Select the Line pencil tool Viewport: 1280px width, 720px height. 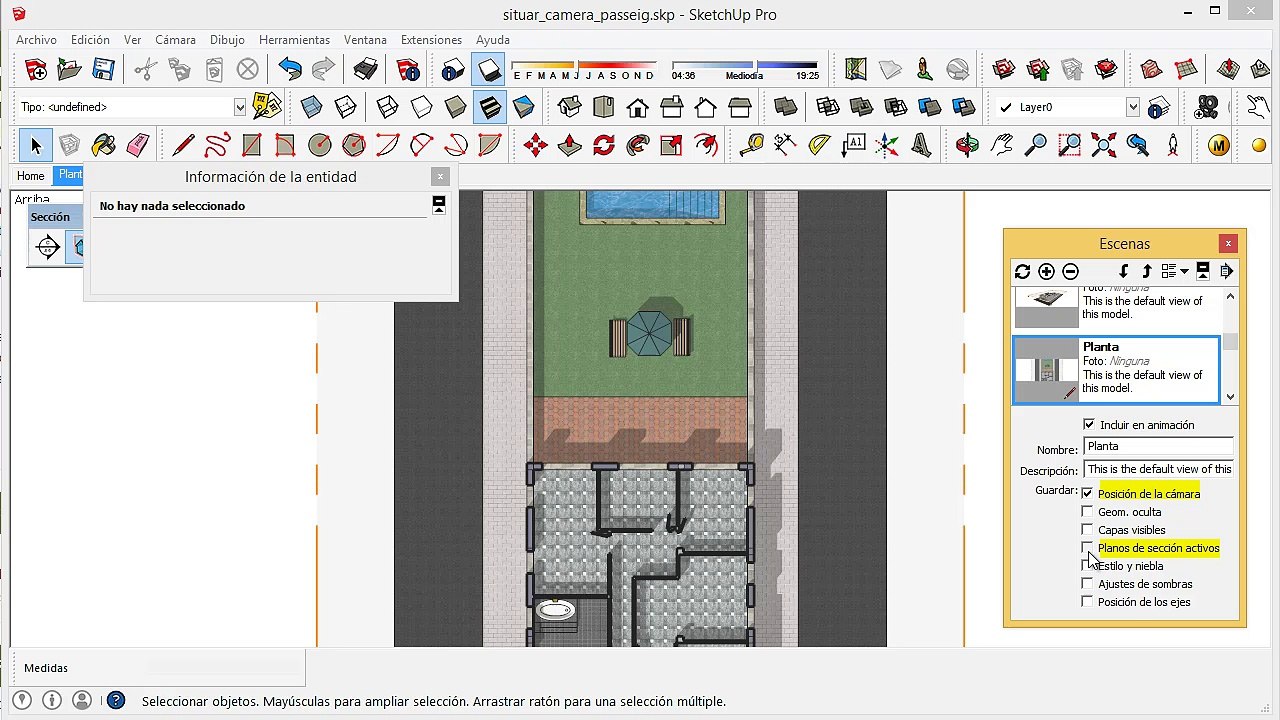[x=183, y=146]
